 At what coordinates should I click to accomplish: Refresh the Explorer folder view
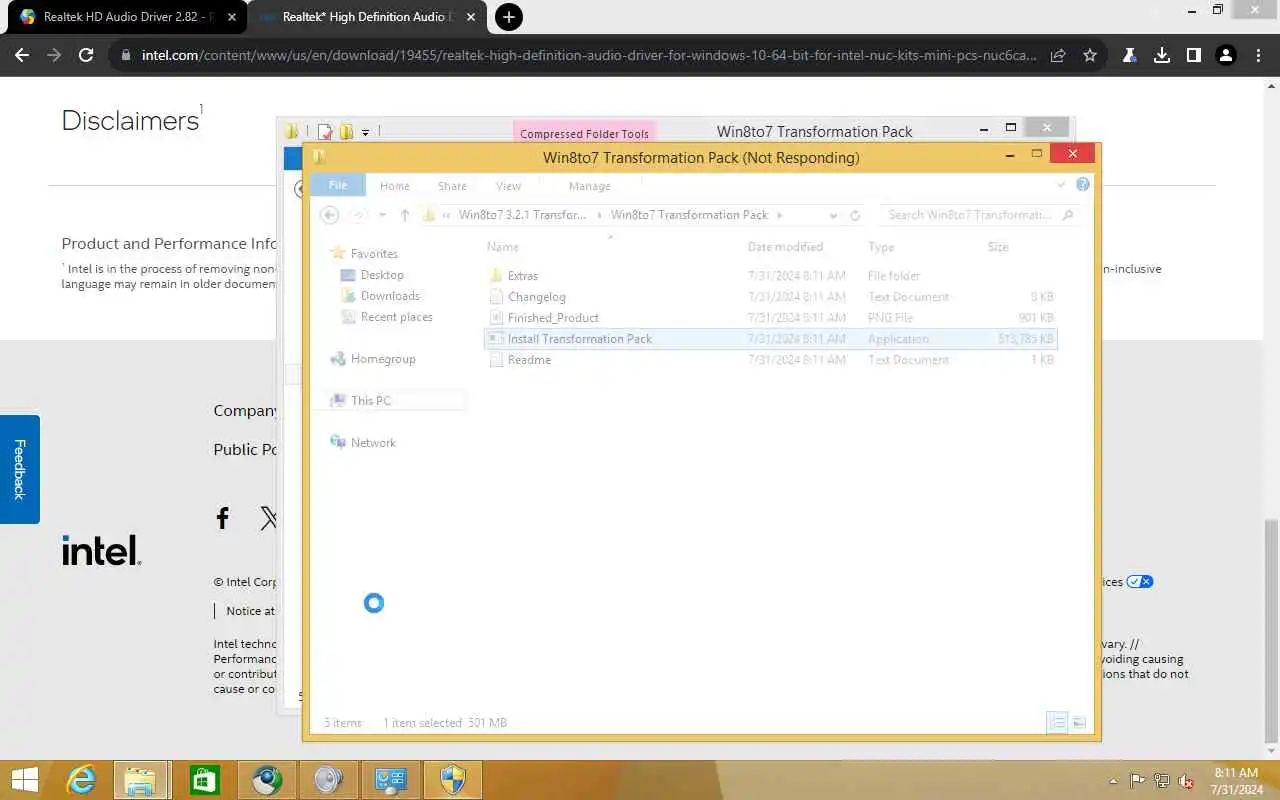[855, 215]
